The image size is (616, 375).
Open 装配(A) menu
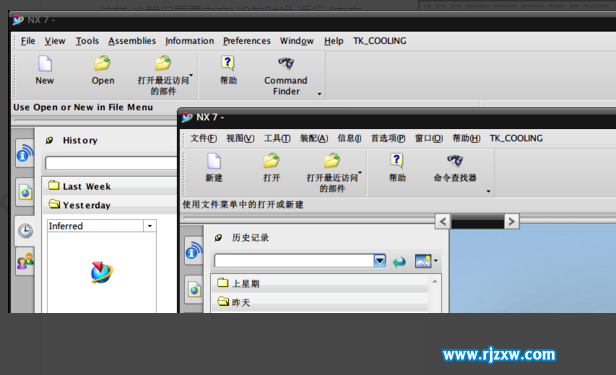(314, 138)
